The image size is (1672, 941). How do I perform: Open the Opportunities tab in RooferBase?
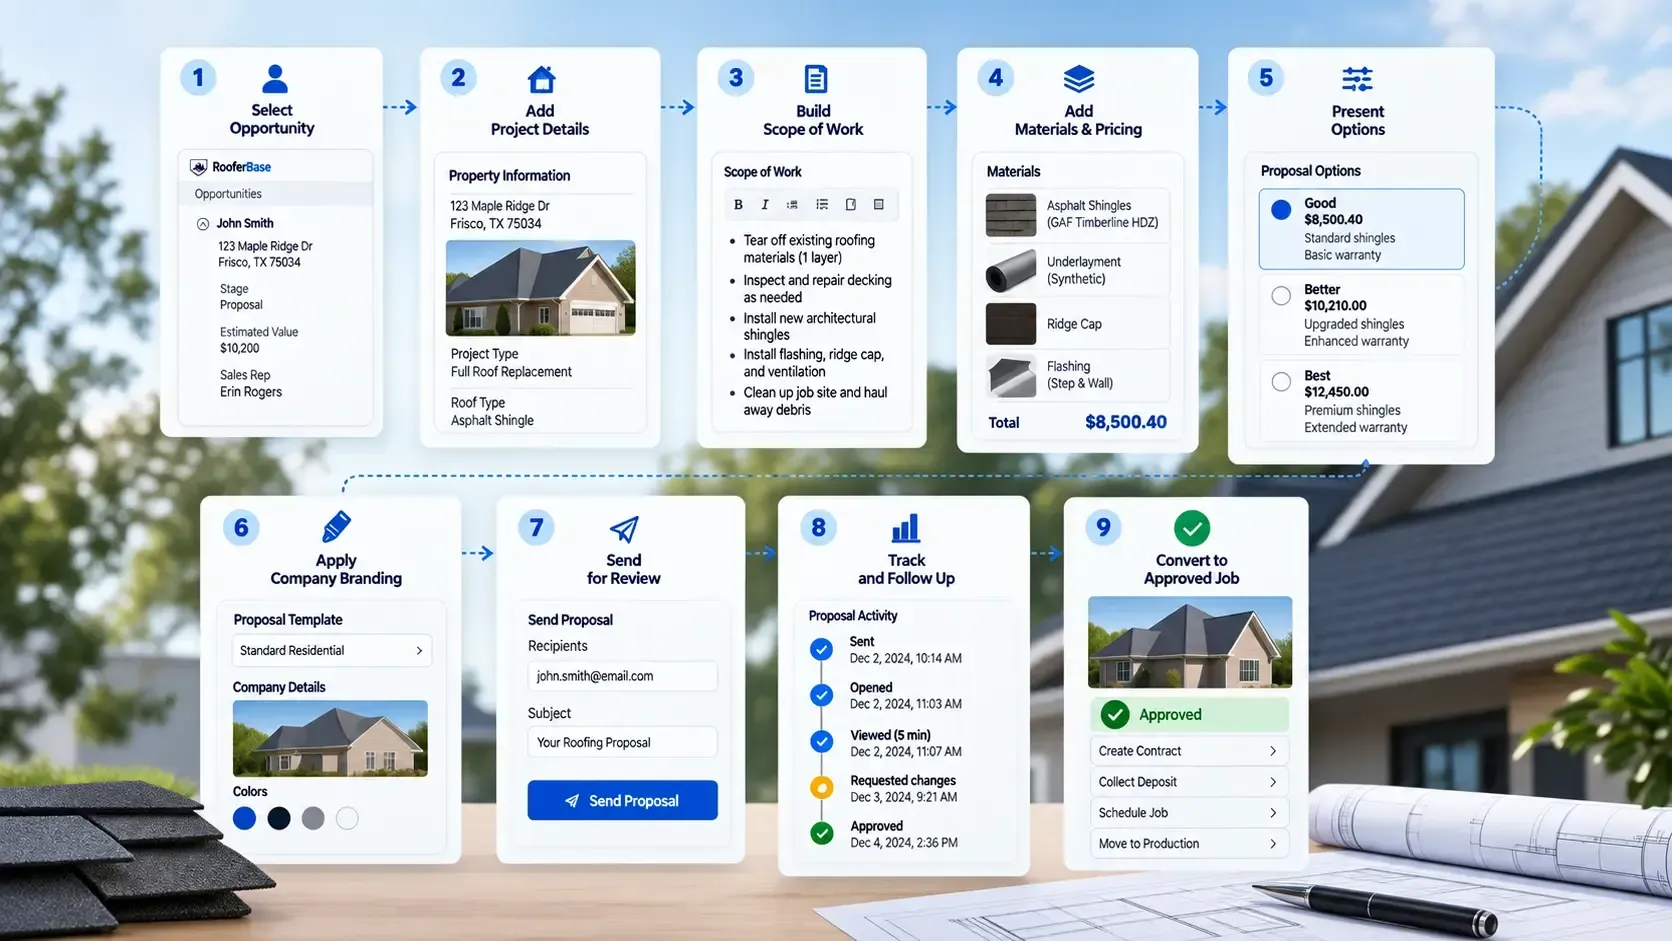point(228,194)
